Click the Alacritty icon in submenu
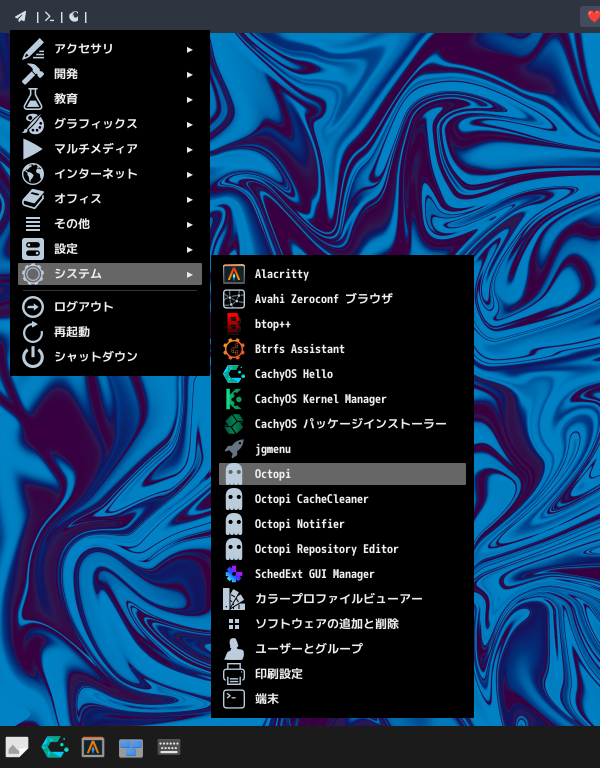 [234, 274]
